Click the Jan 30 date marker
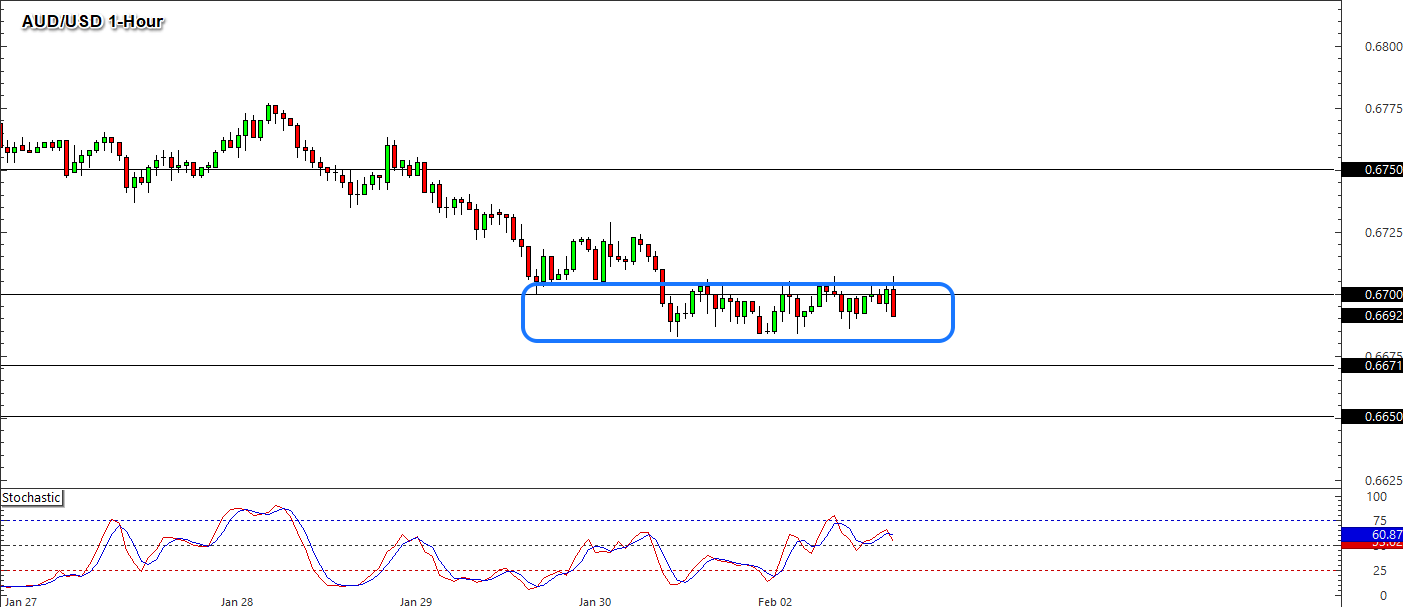The height and width of the screenshot is (607, 1403). point(594,601)
